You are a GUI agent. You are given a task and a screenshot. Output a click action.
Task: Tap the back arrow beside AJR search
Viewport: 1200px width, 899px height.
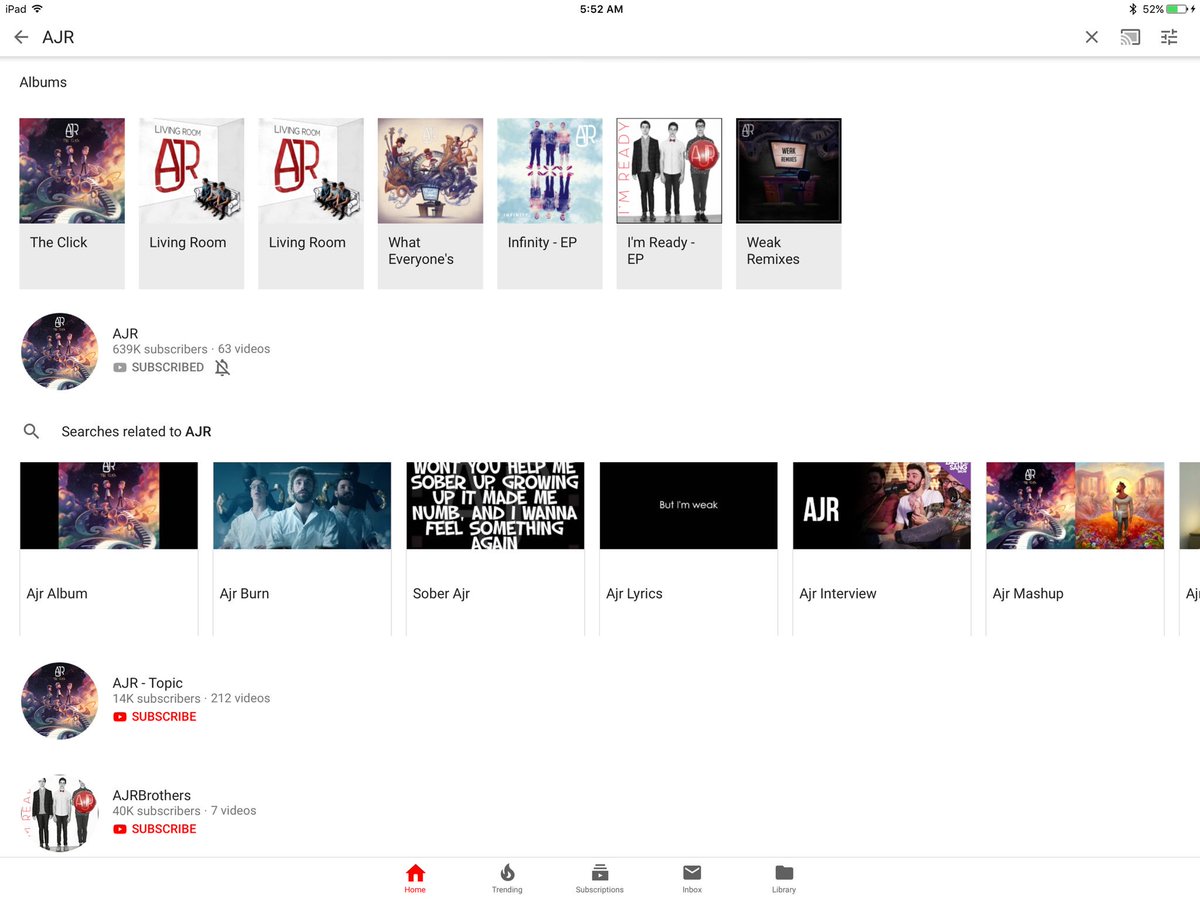click(21, 37)
